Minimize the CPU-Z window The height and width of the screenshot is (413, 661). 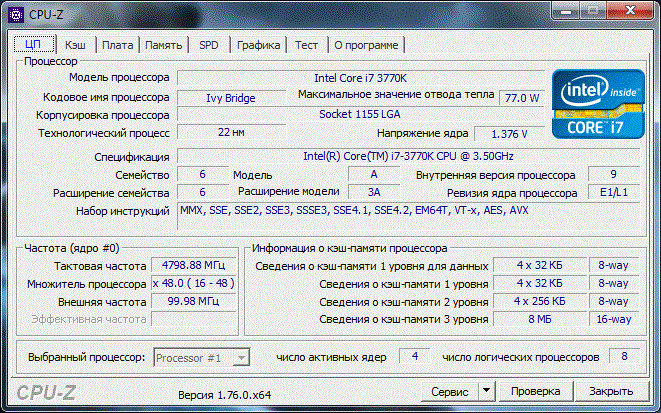click(x=566, y=11)
